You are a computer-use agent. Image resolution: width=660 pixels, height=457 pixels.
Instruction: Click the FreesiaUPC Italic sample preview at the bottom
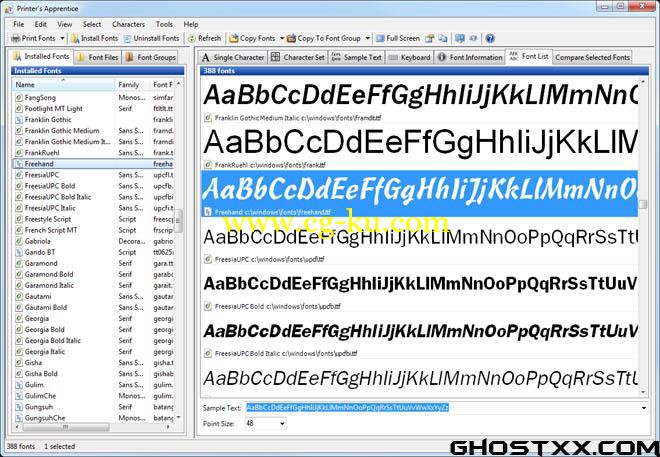click(419, 379)
